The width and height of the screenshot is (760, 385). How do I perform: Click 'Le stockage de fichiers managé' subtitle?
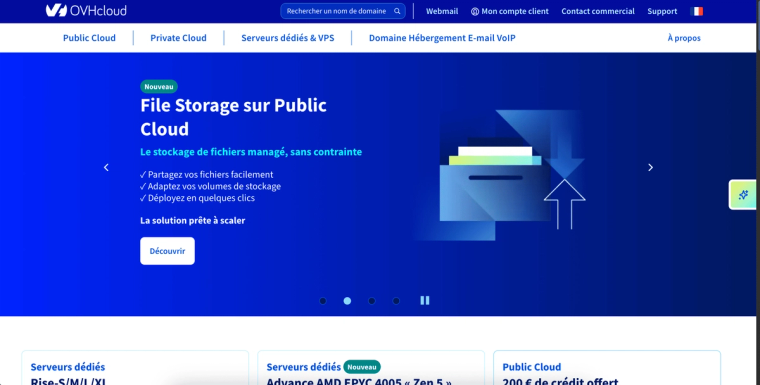(251, 152)
